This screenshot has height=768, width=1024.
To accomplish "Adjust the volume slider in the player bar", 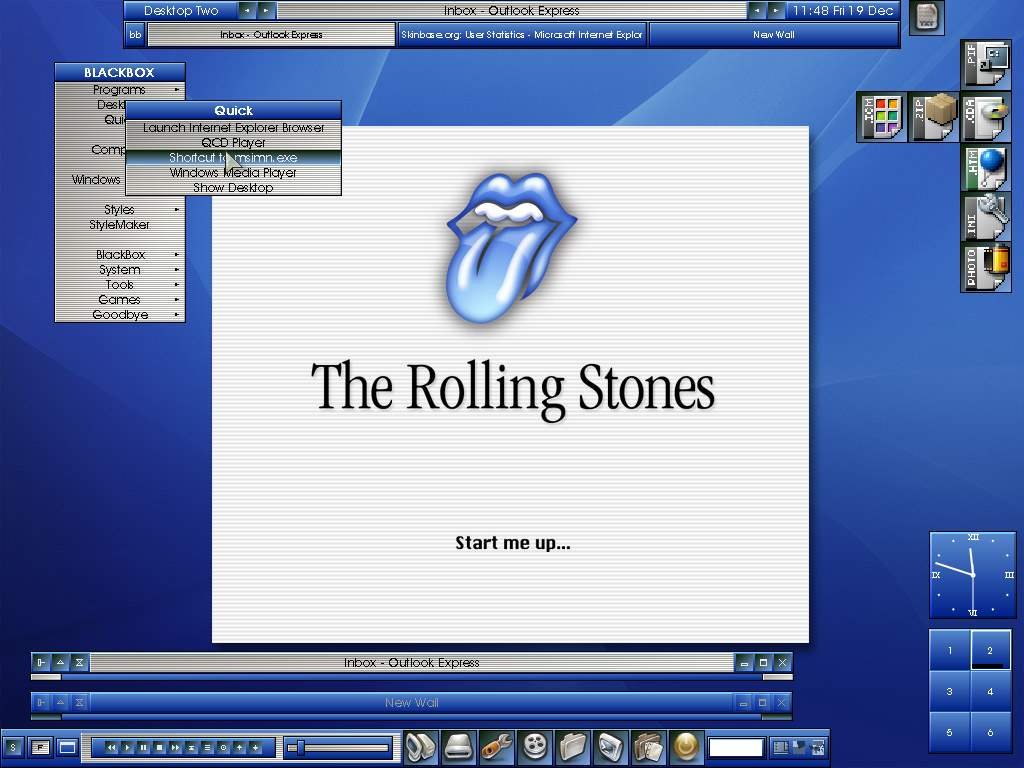I will (339, 747).
